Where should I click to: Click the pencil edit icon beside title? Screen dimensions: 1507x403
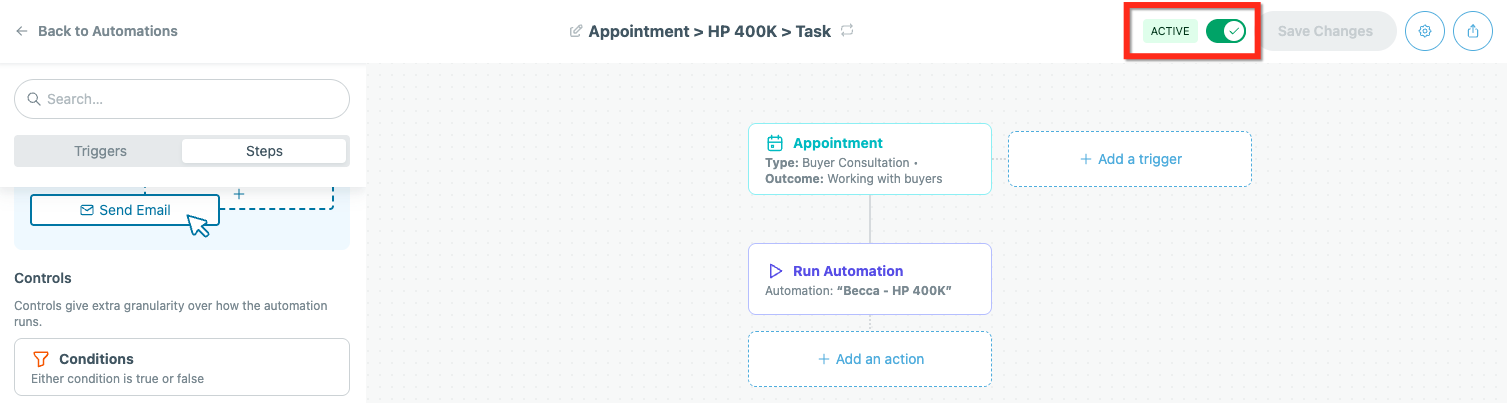(575, 31)
